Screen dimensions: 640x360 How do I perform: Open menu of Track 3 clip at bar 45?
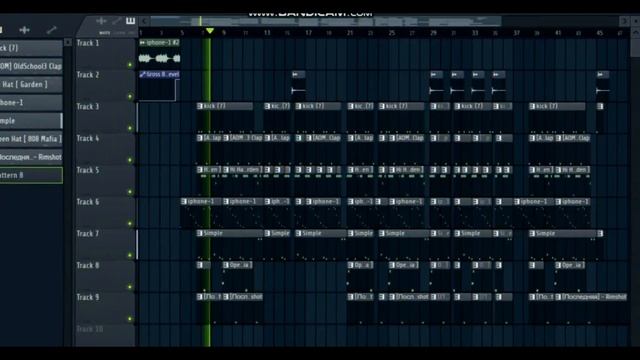(x=600, y=106)
